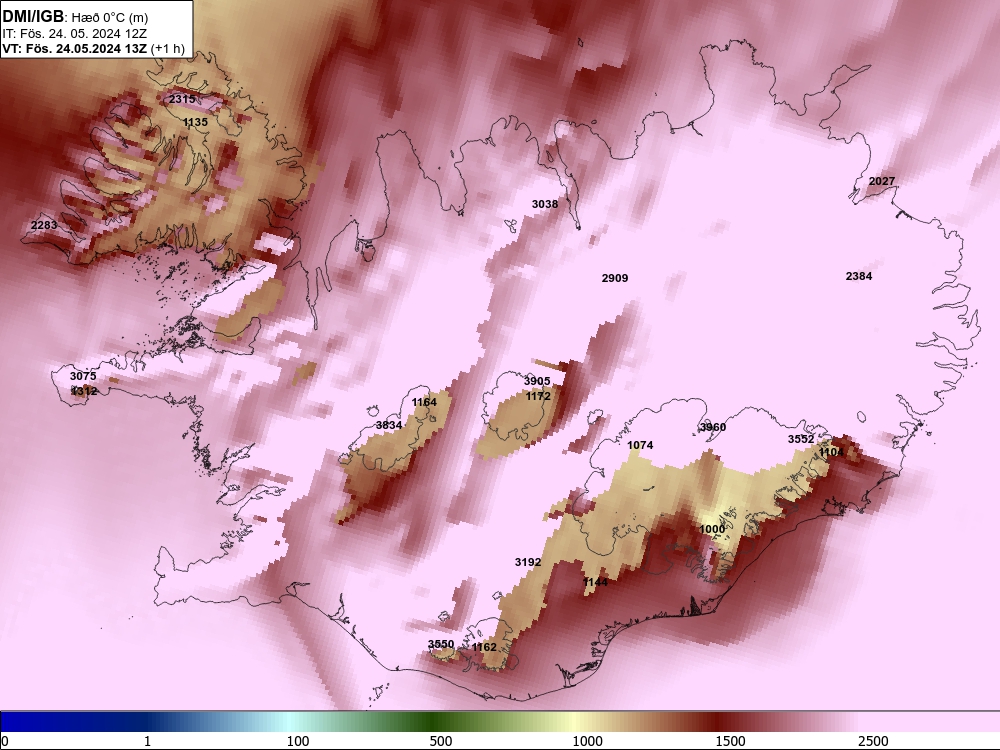Click the color scale tick label 500
Image resolution: width=1000 pixels, height=750 pixels.
(441, 741)
